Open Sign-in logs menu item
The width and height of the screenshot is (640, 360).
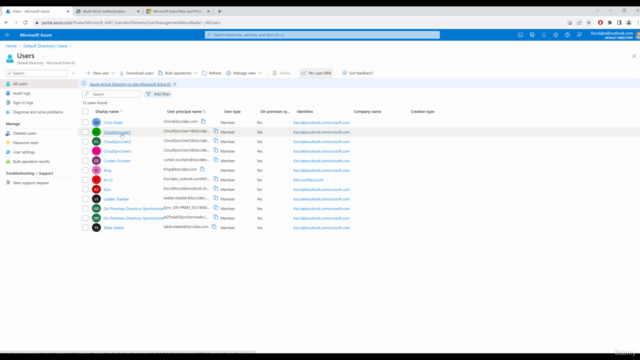click(x=23, y=103)
